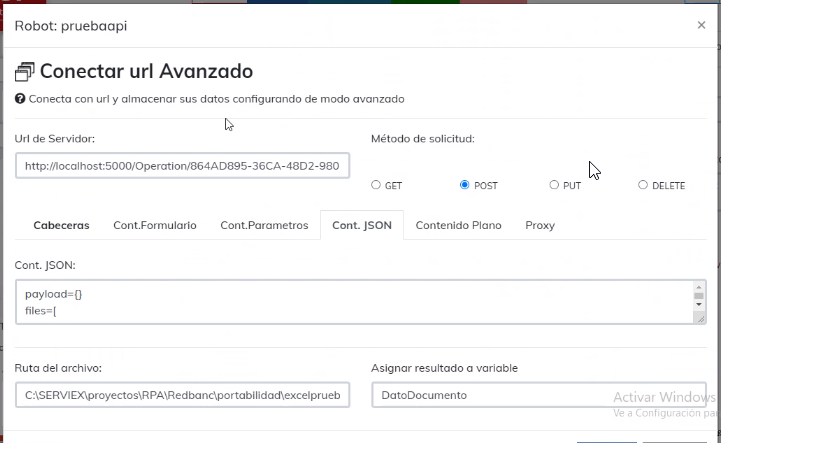
Task: Switch to the Contenido Plano tab
Action: 458,225
